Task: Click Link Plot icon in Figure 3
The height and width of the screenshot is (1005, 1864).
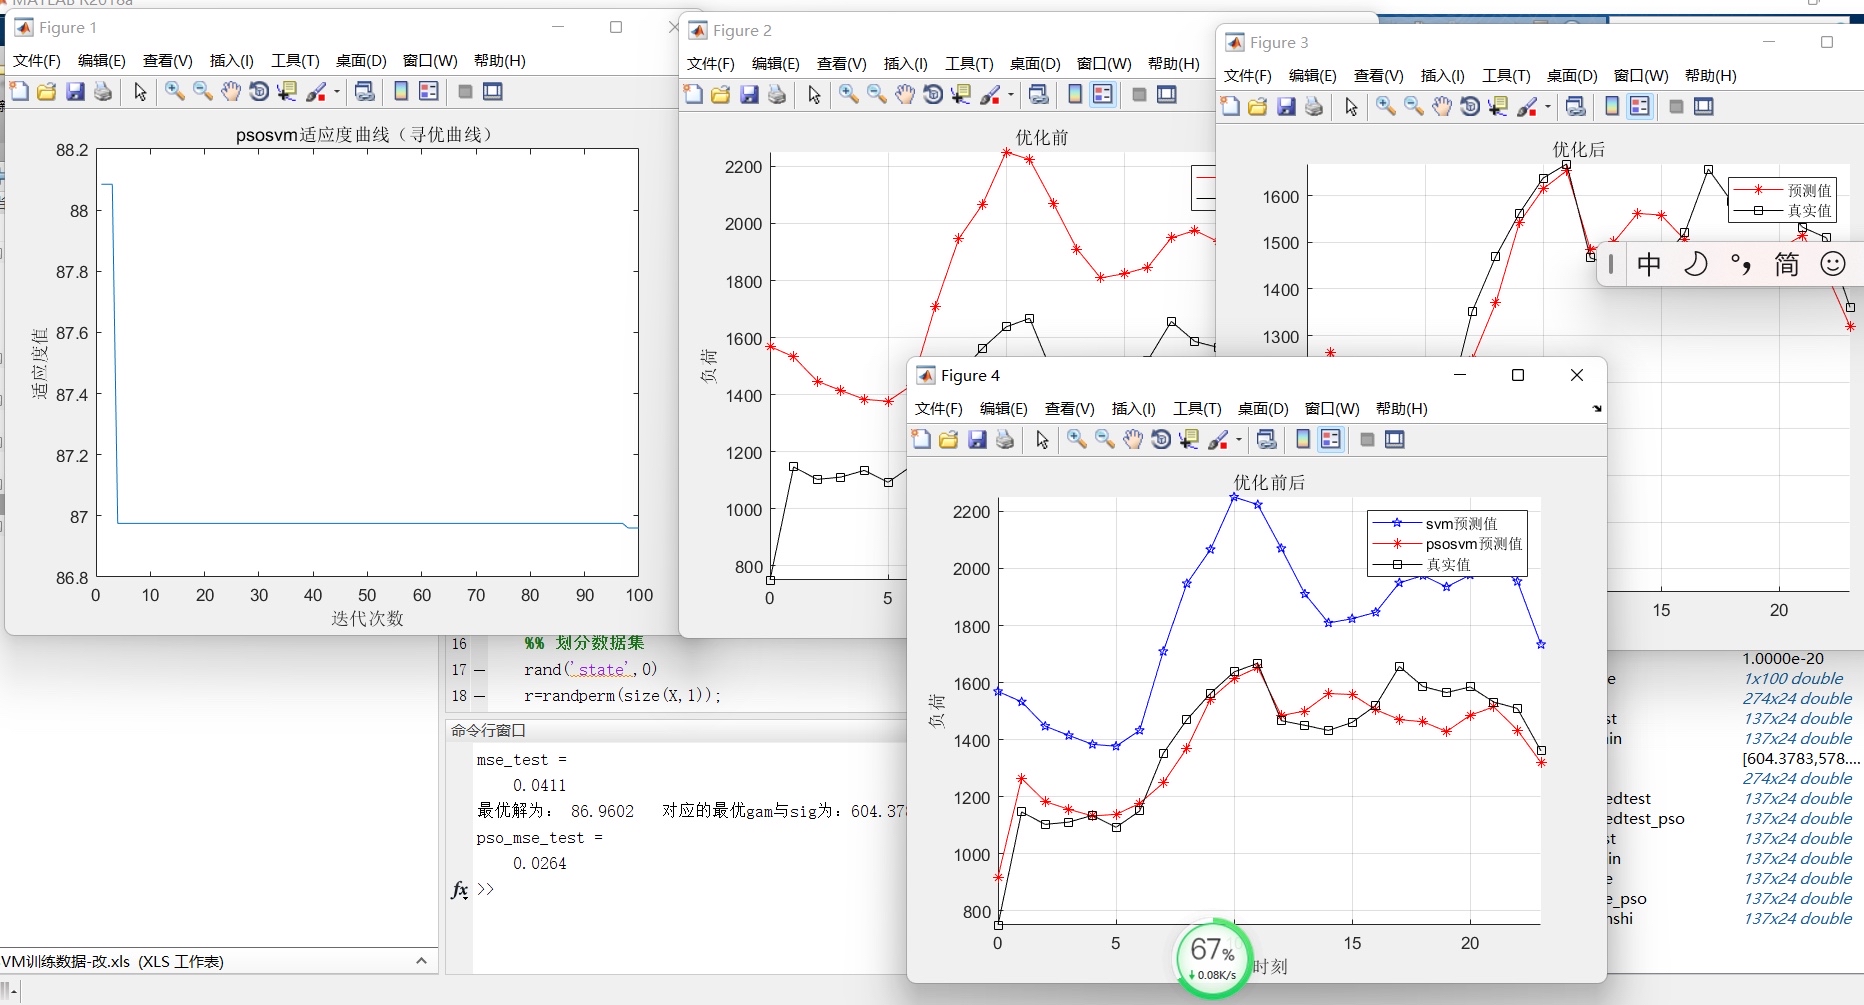Action: click(1576, 107)
